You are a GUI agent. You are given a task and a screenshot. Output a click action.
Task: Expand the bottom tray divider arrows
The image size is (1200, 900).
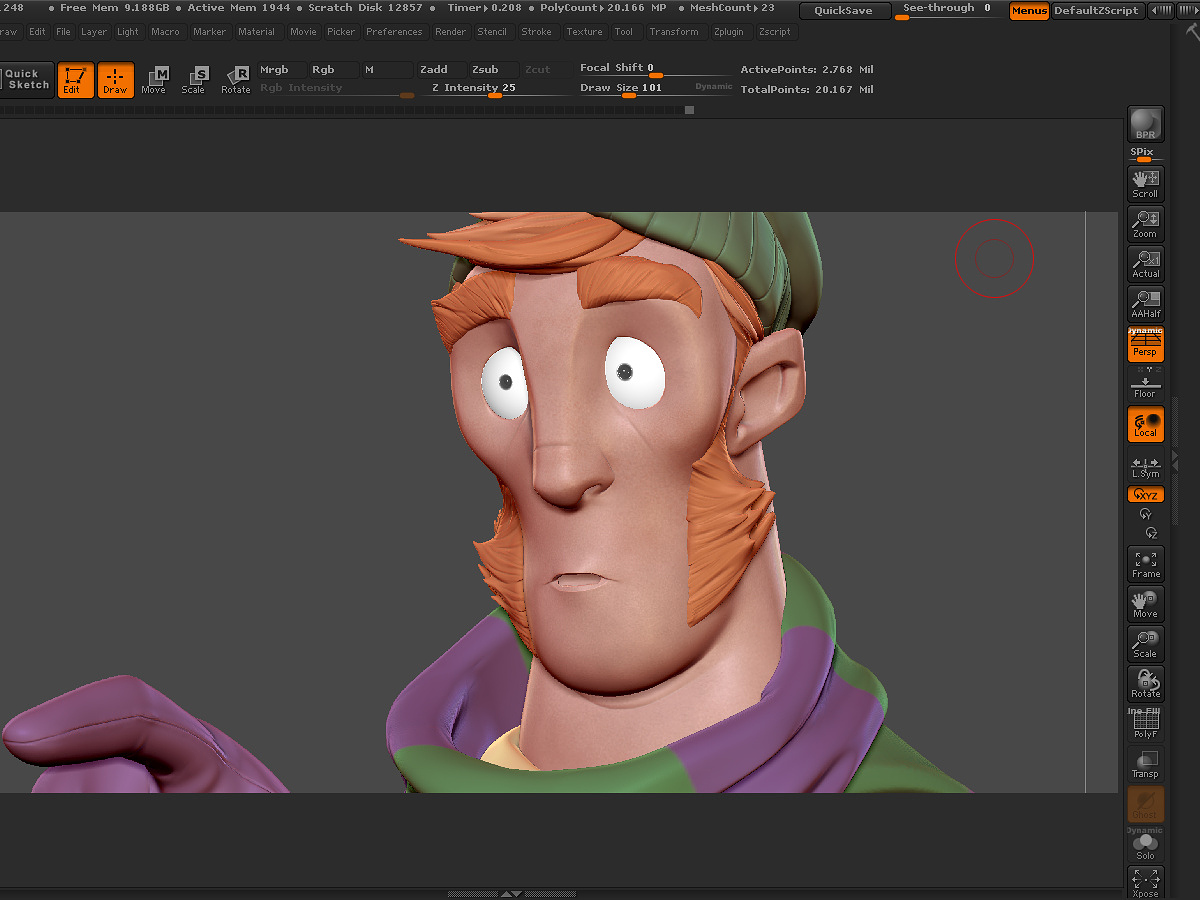pyautogui.click(x=511, y=894)
